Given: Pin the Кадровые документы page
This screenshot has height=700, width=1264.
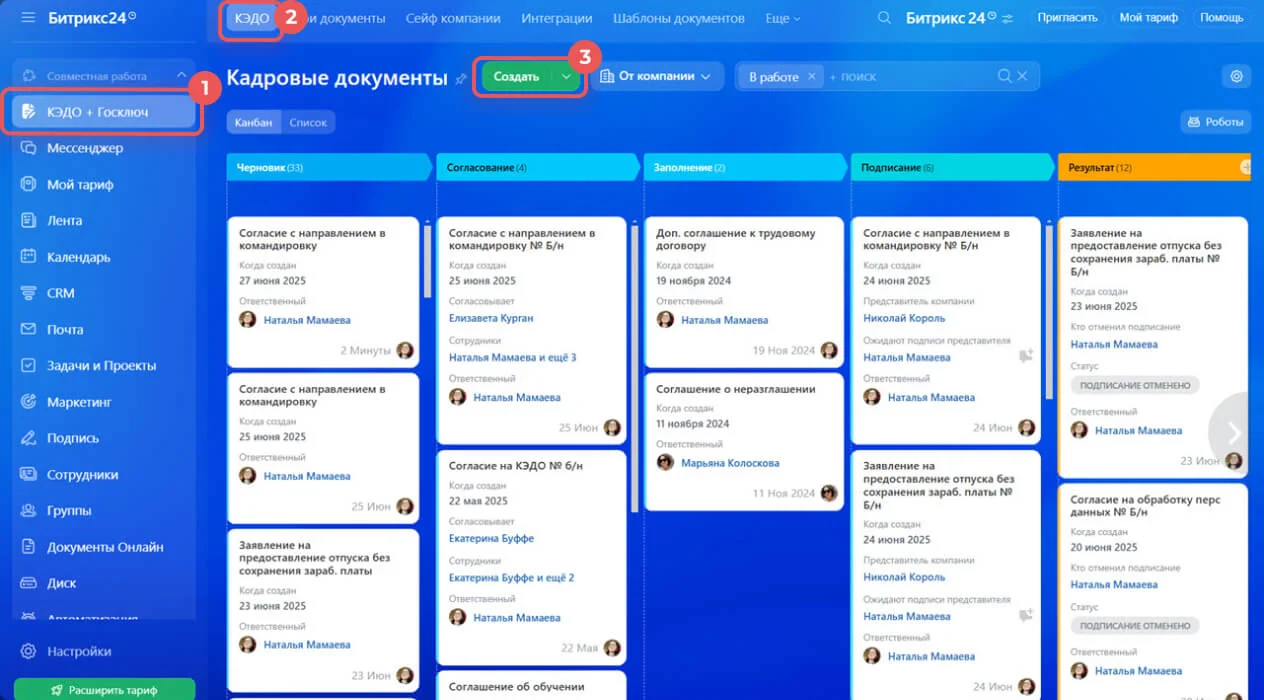Looking at the screenshot, I should [460, 78].
